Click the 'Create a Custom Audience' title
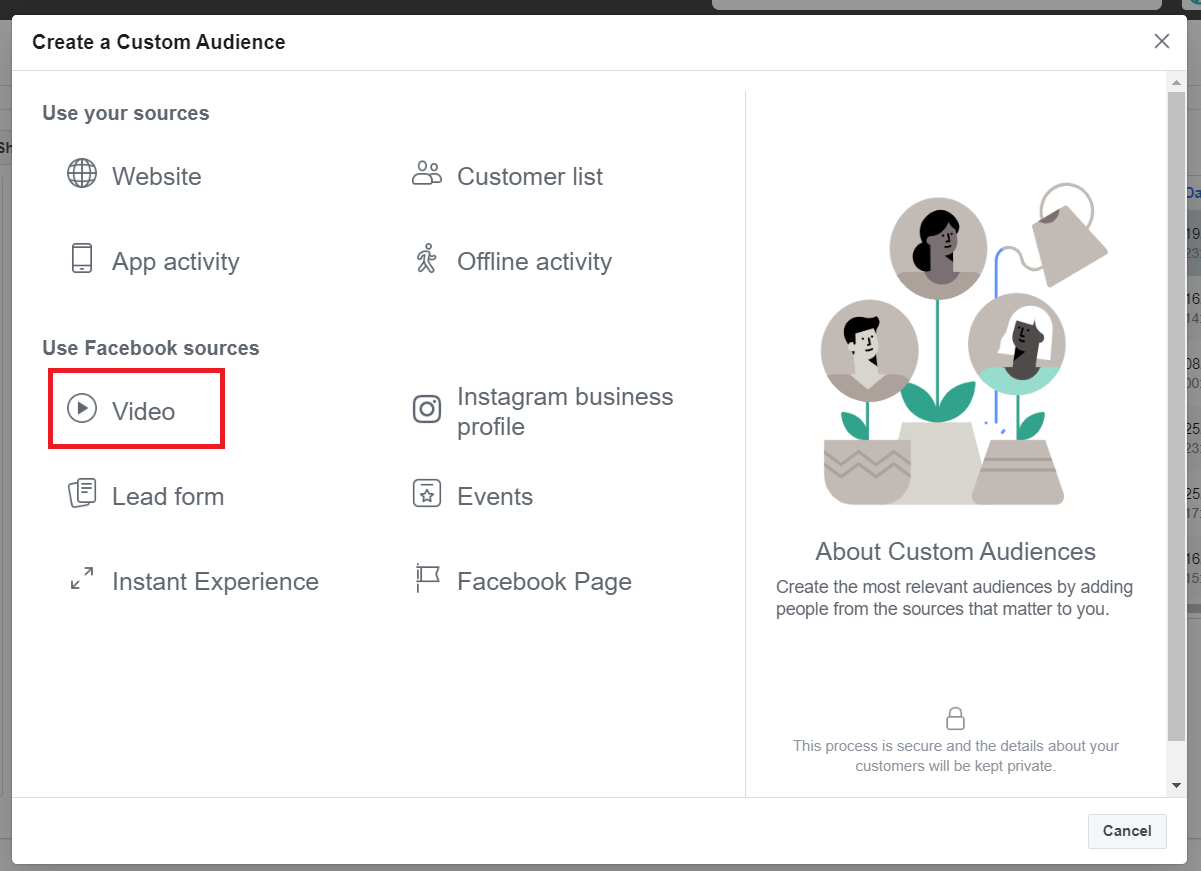This screenshot has height=871, width=1201. click(x=159, y=42)
